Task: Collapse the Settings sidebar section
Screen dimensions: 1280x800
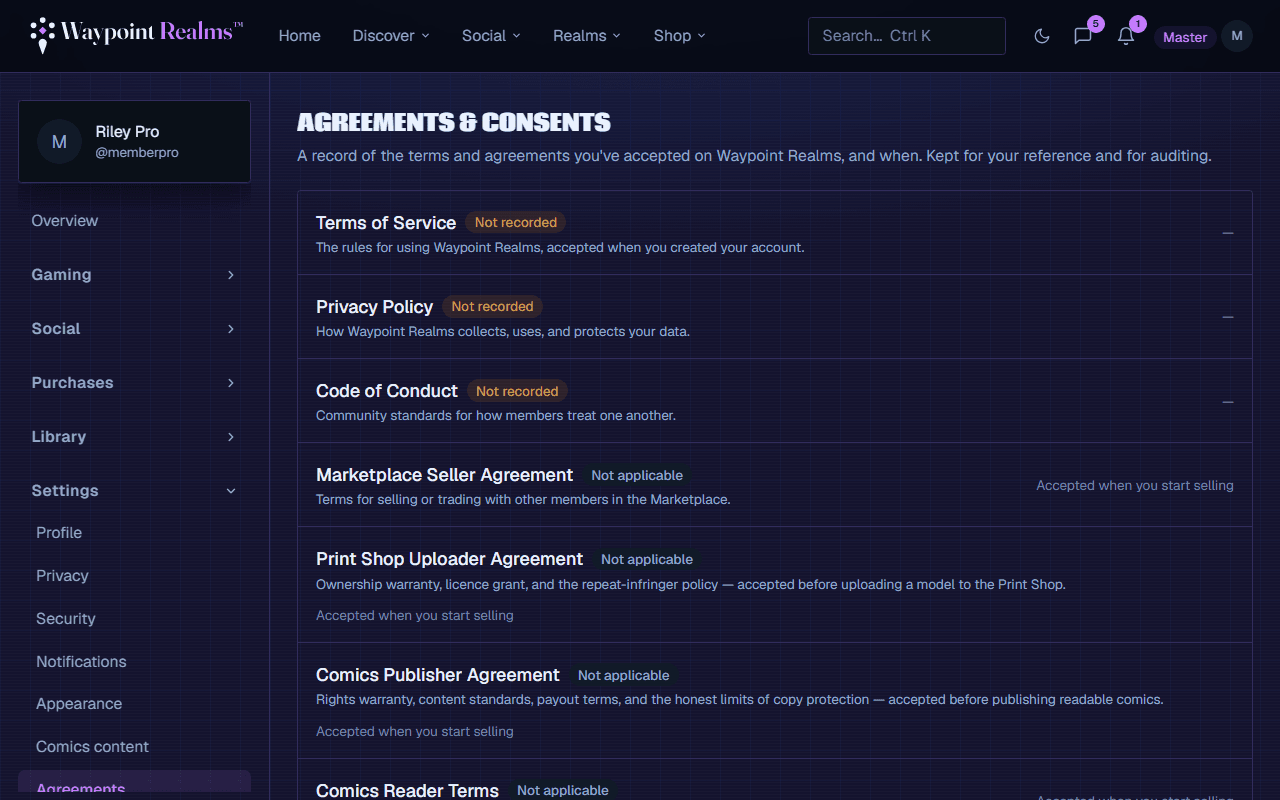Action: click(134, 491)
